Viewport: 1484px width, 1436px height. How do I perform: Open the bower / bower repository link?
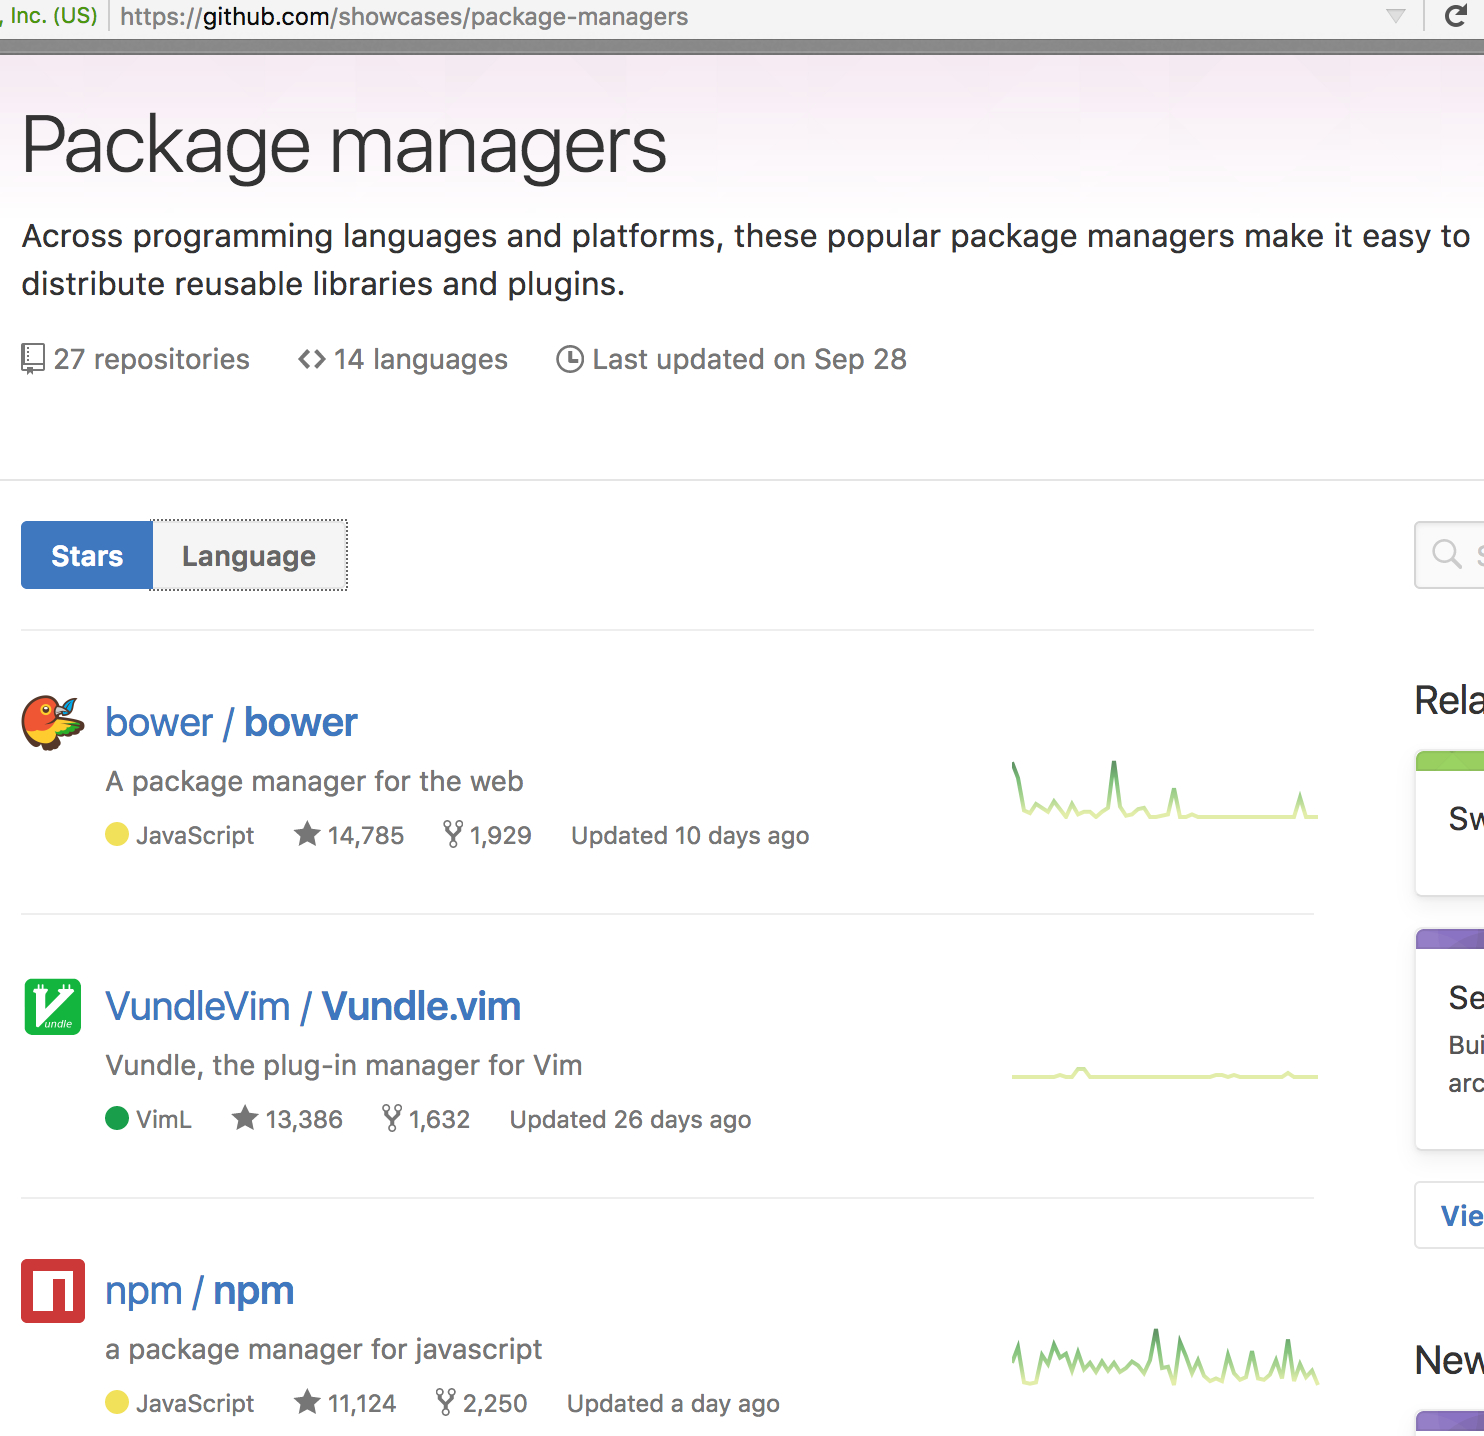point(231,722)
